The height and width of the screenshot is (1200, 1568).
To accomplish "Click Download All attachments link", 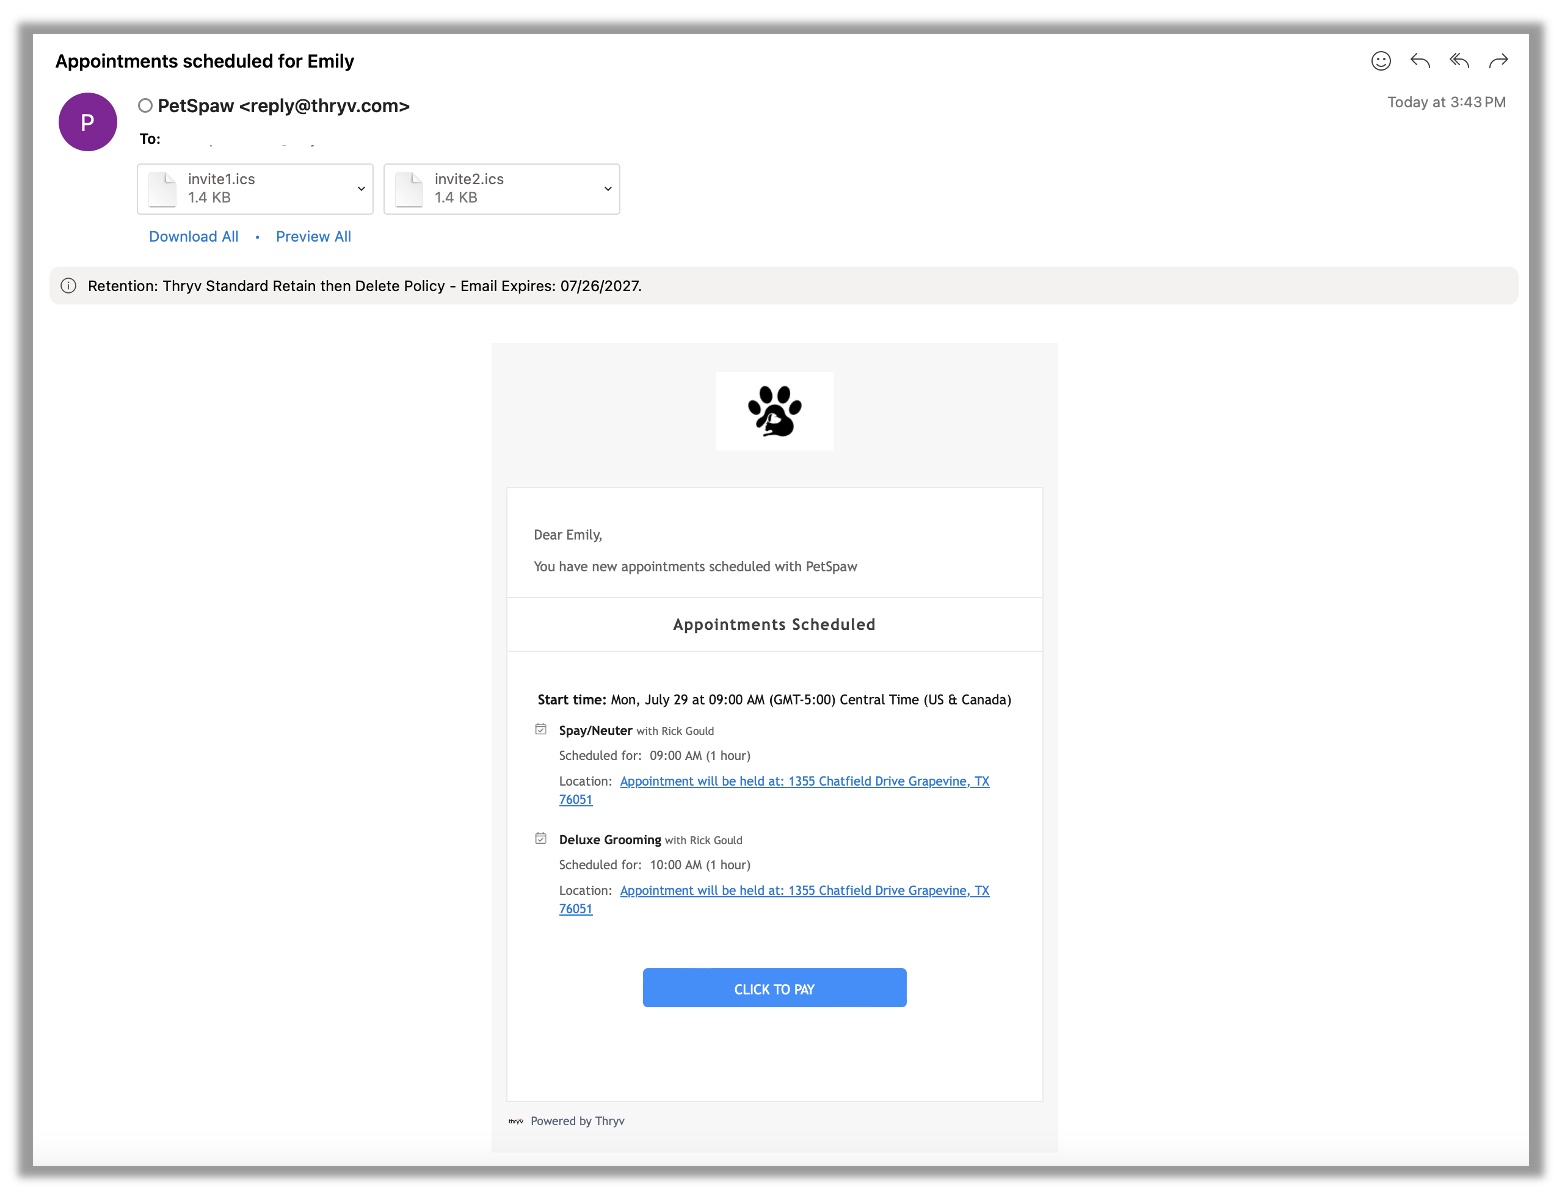I will pyautogui.click(x=194, y=237).
